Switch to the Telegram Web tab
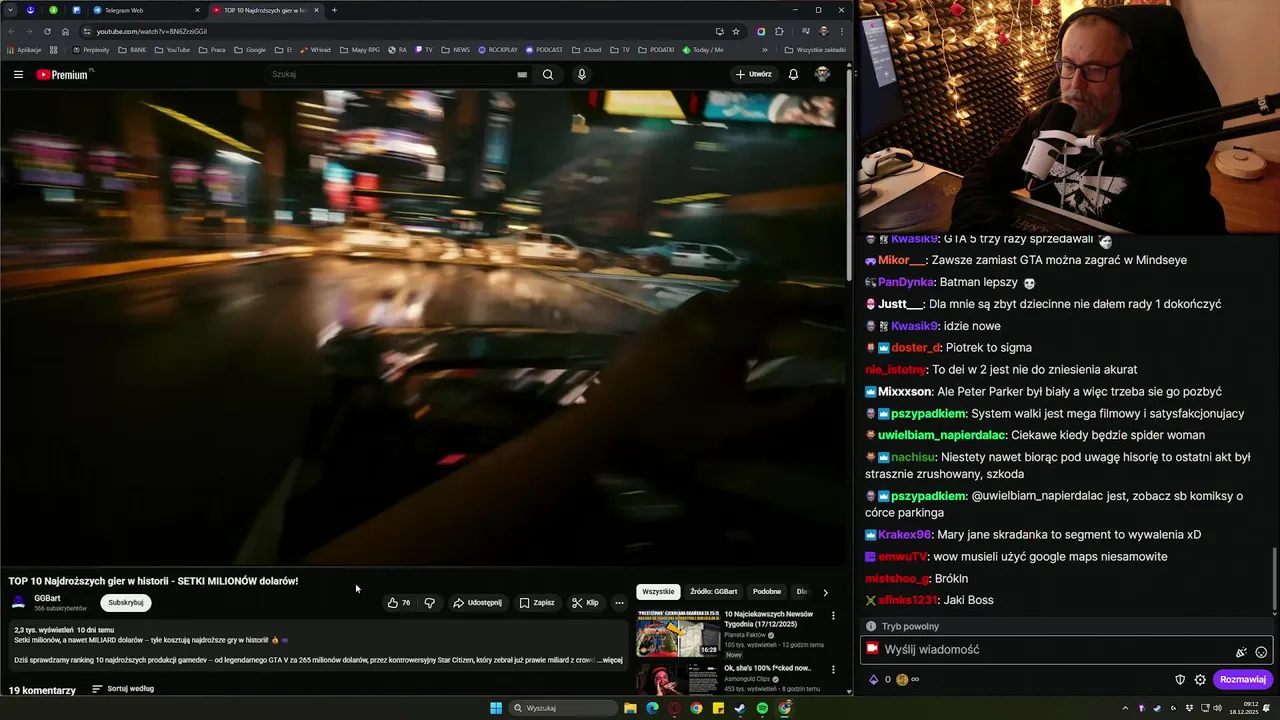1280x720 pixels. (x=145, y=10)
